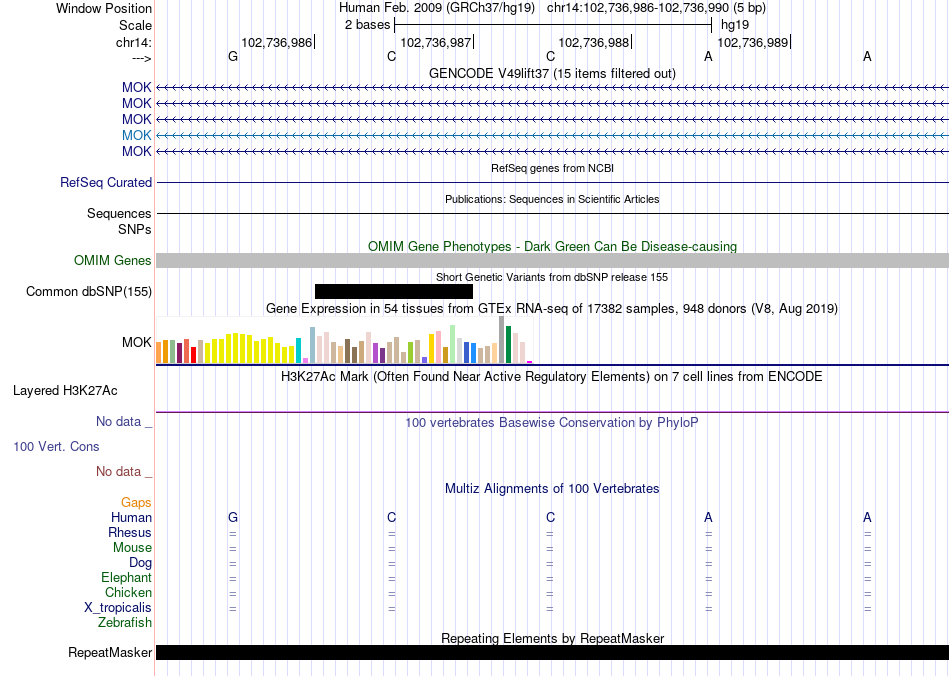This screenshot has height=676, width=950.
Task: Click the dark green GTEx expression bar
Action: click(509, 345)
